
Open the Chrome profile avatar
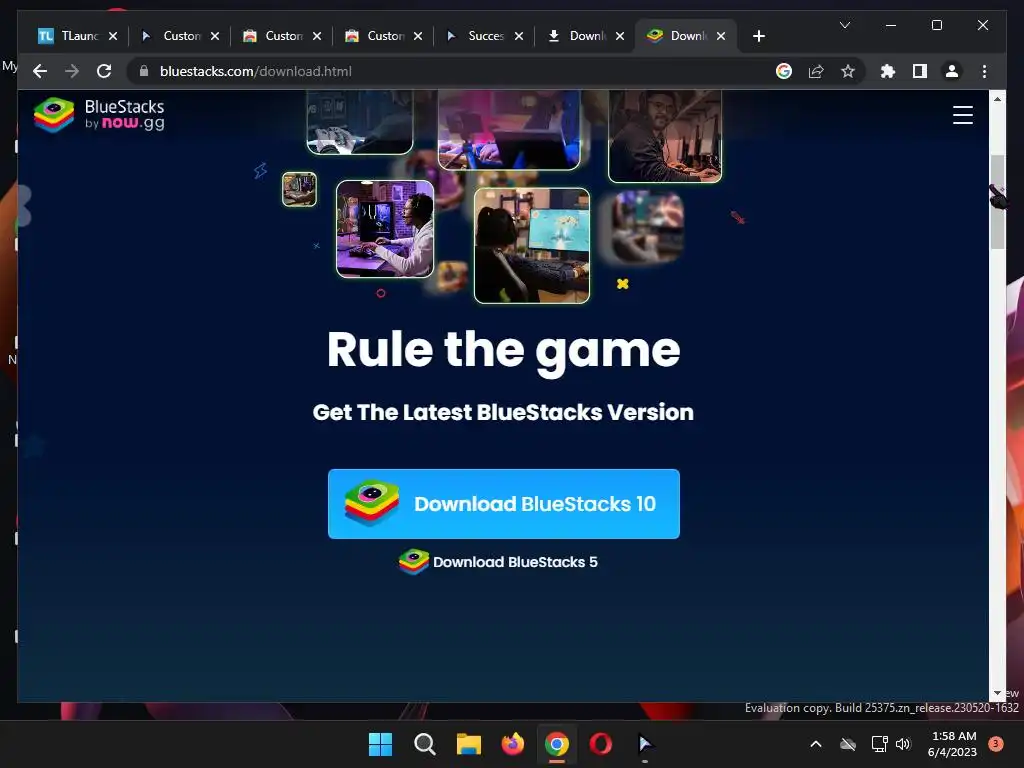pos(952,71)
